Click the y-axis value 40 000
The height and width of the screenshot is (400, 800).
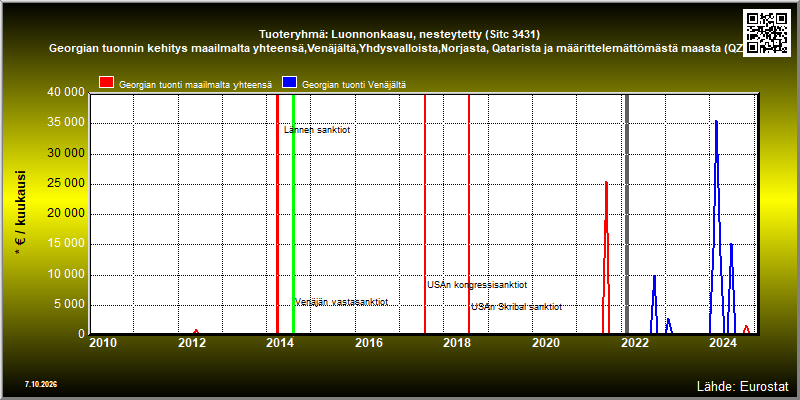(x=64, y=92)
